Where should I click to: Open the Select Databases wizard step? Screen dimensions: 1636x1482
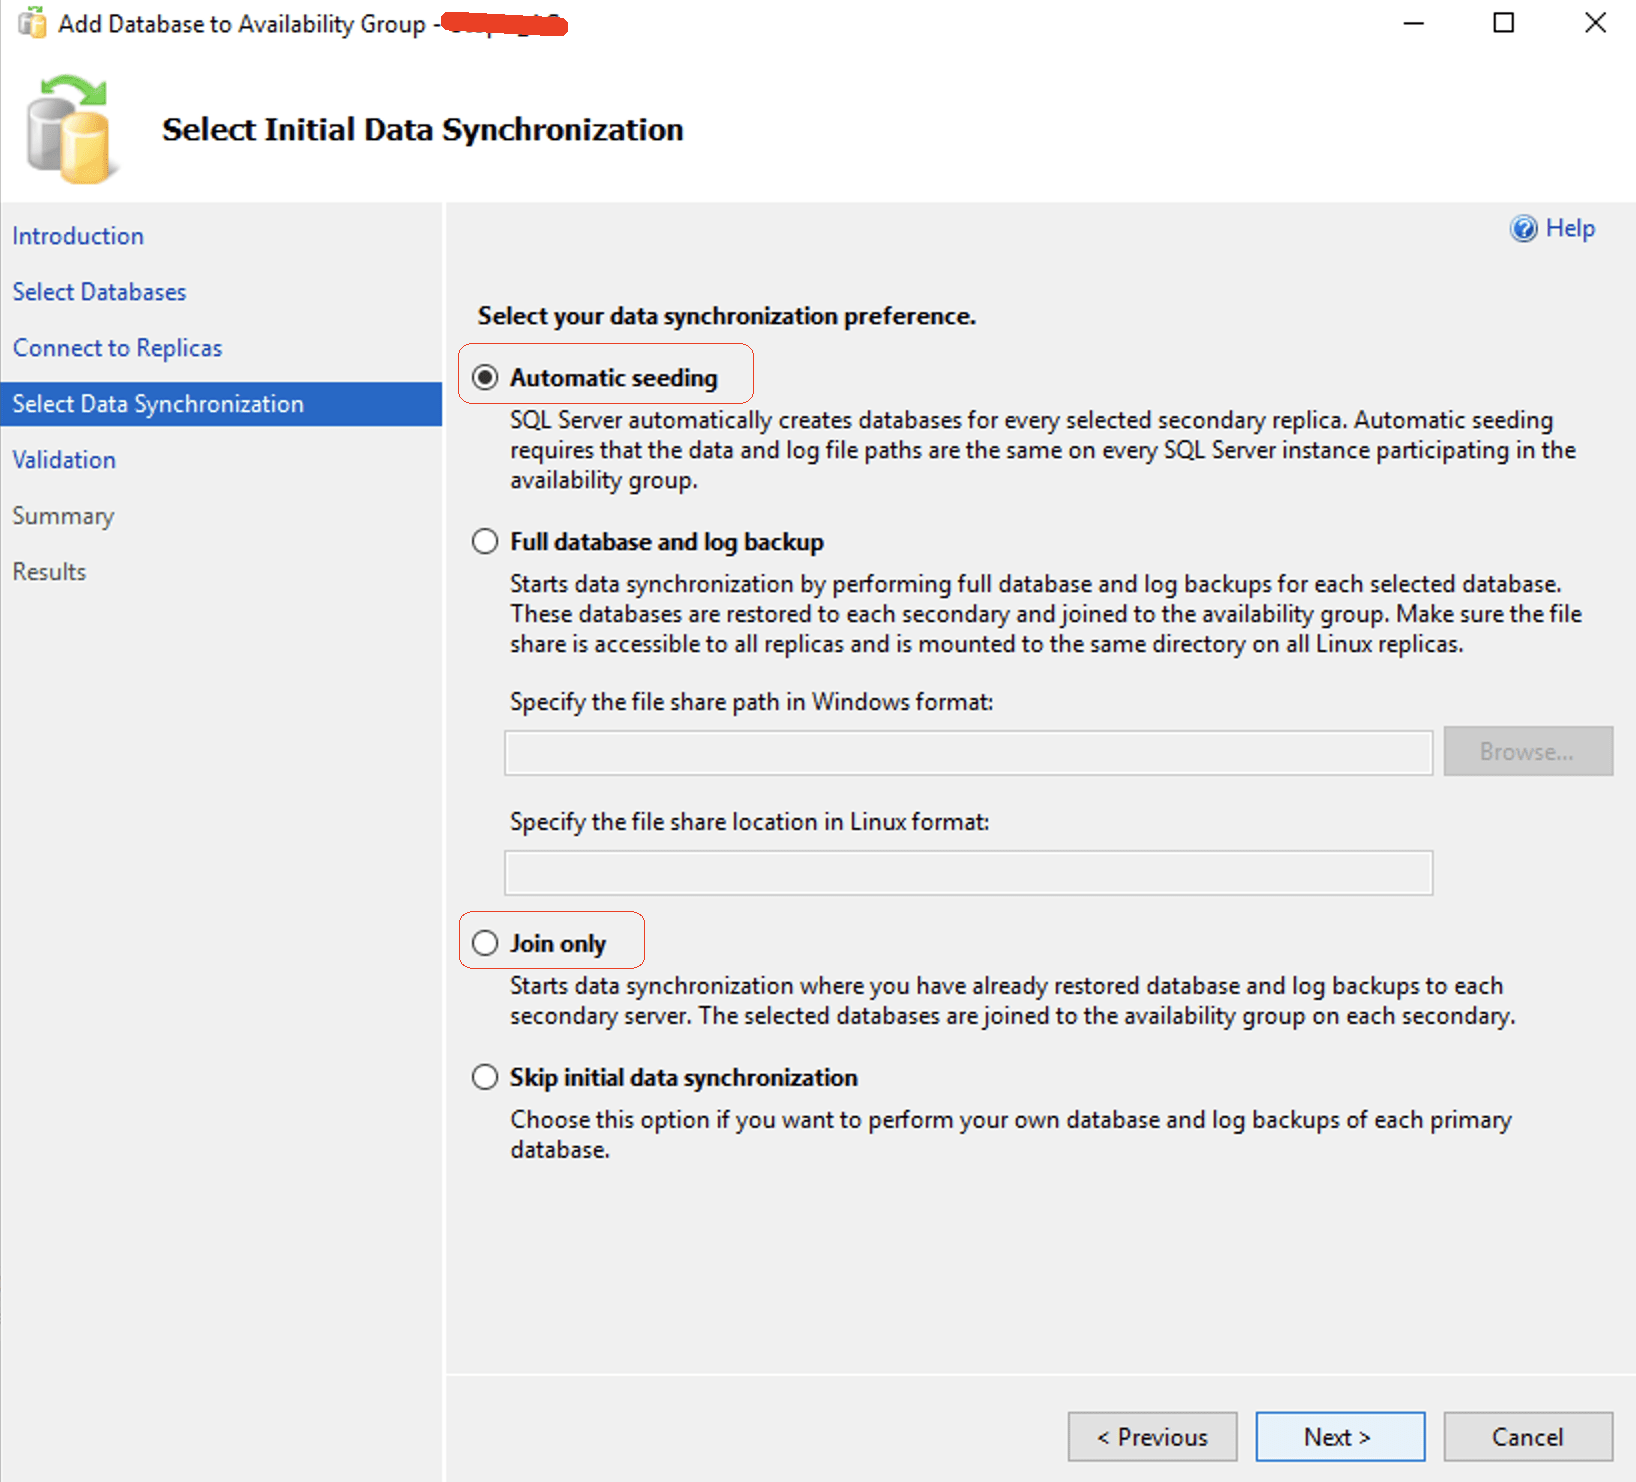[x=99, y=292]
